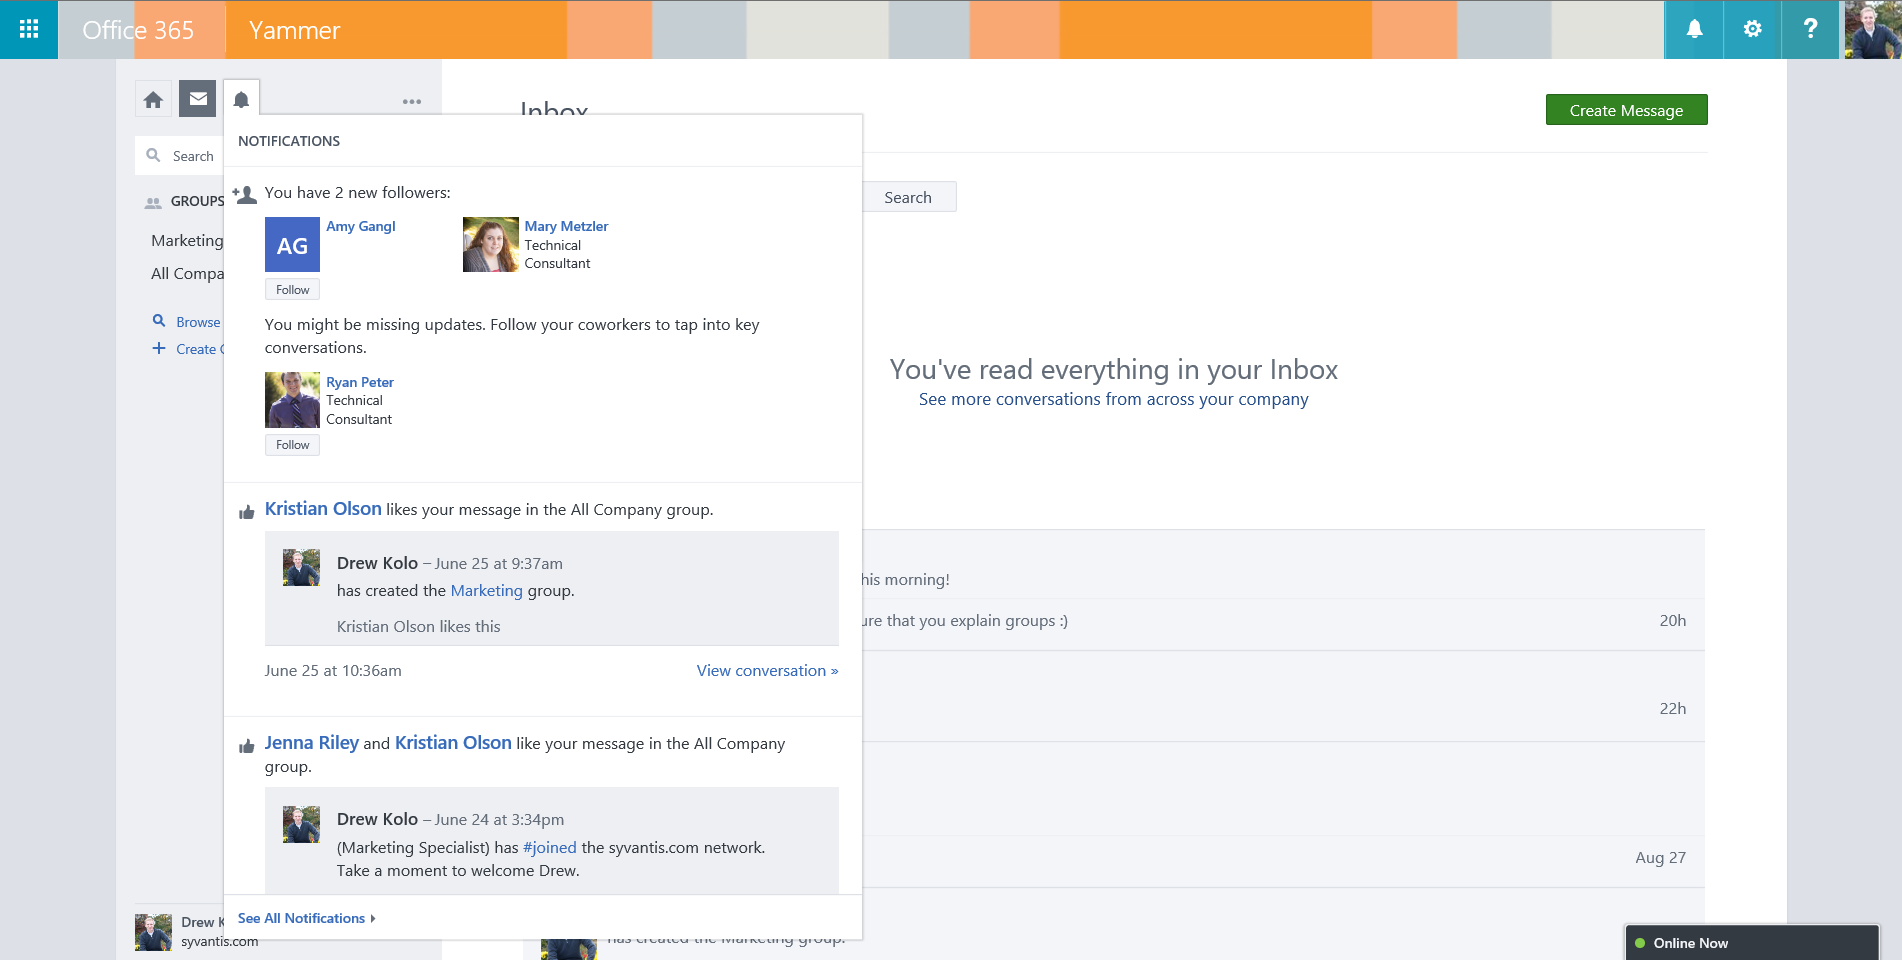Toggle the Yammer notifications bell tab
The width and height of the screenshot is (1902, 960).
(x=241, y=99)
